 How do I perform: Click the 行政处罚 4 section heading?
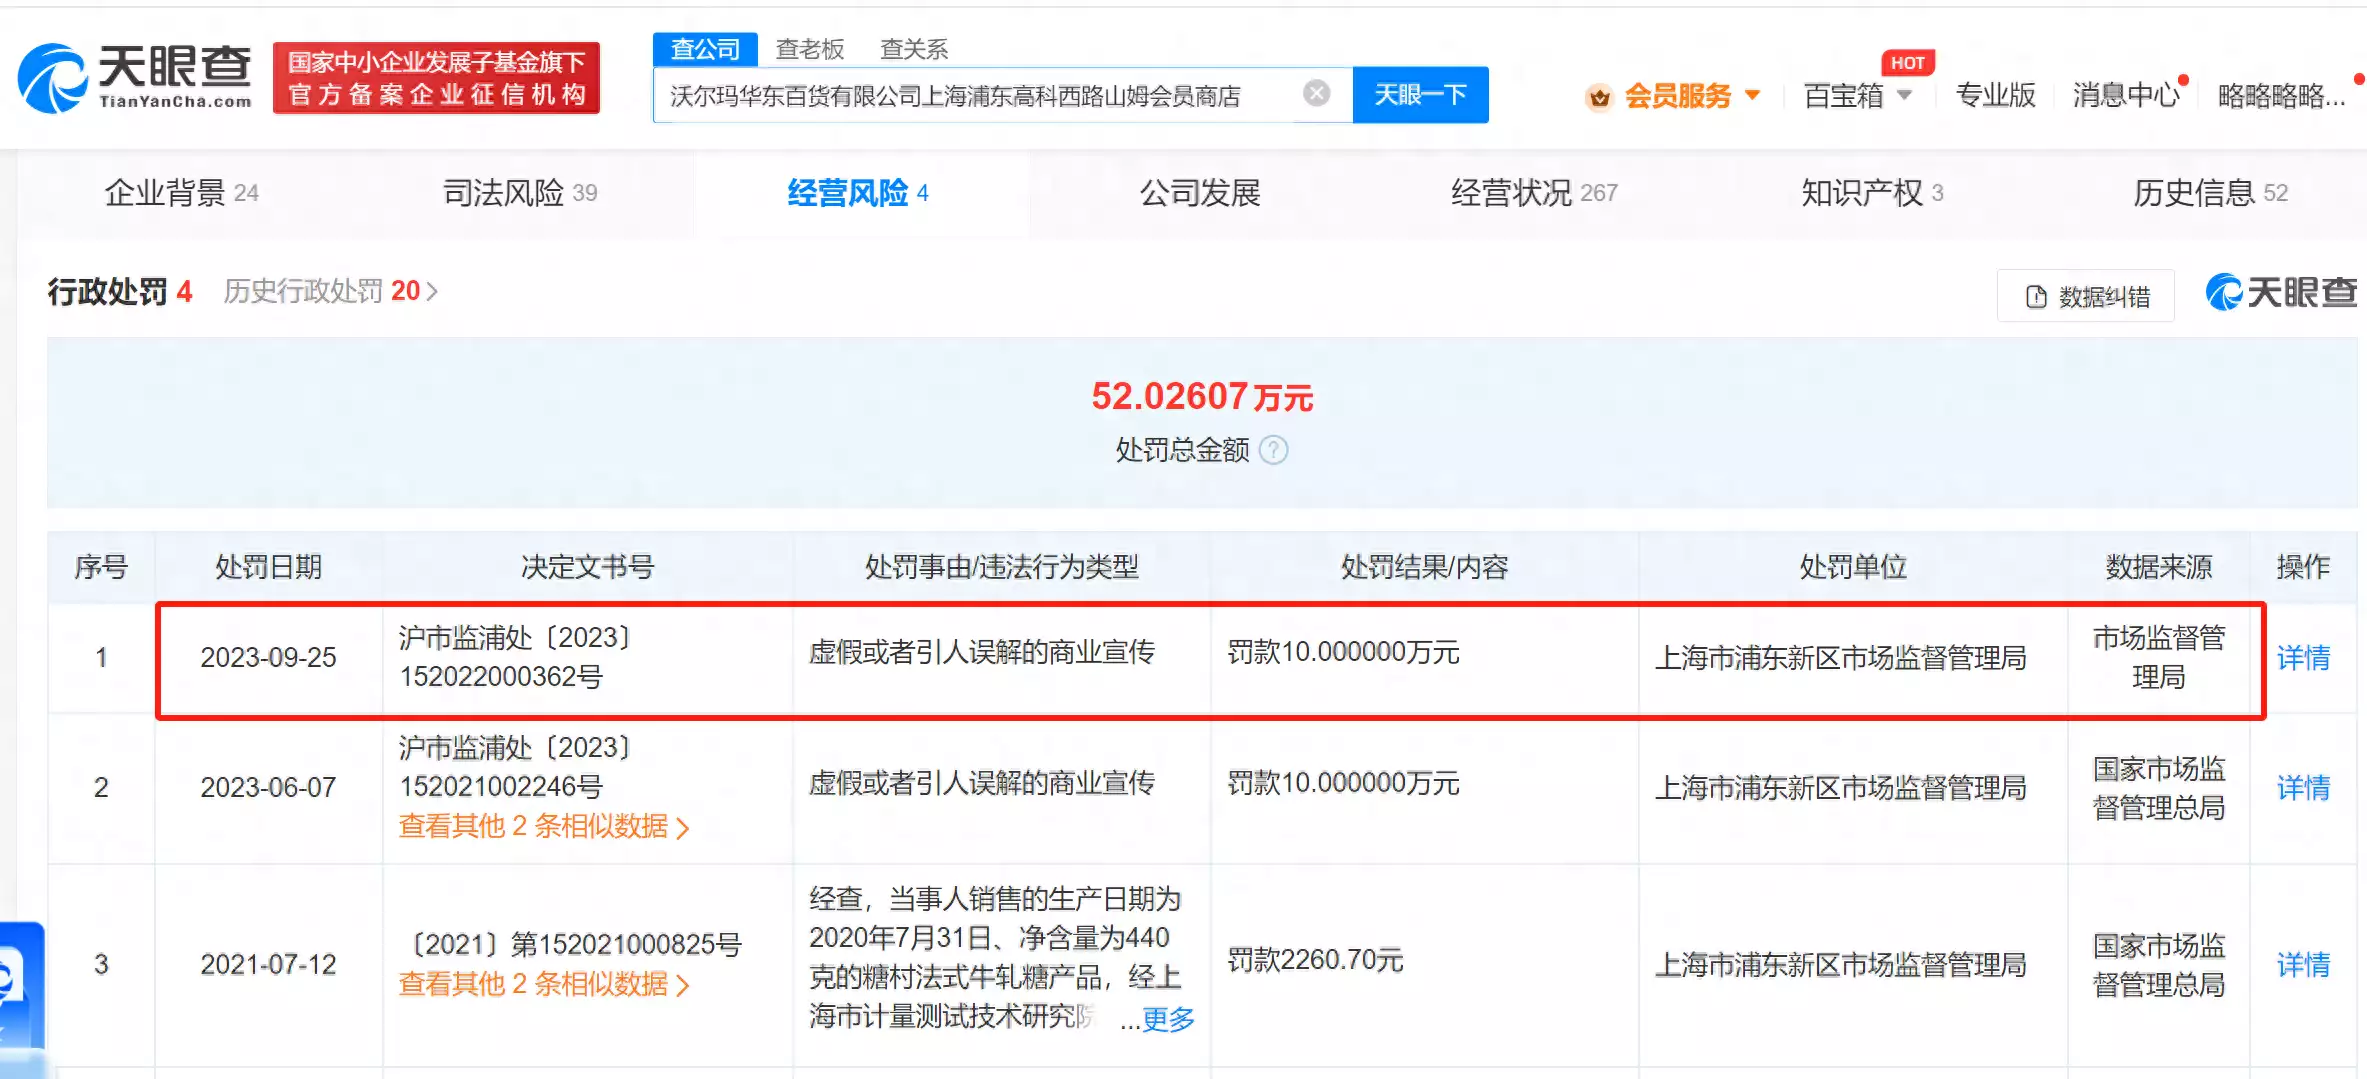tap(120, 291)
